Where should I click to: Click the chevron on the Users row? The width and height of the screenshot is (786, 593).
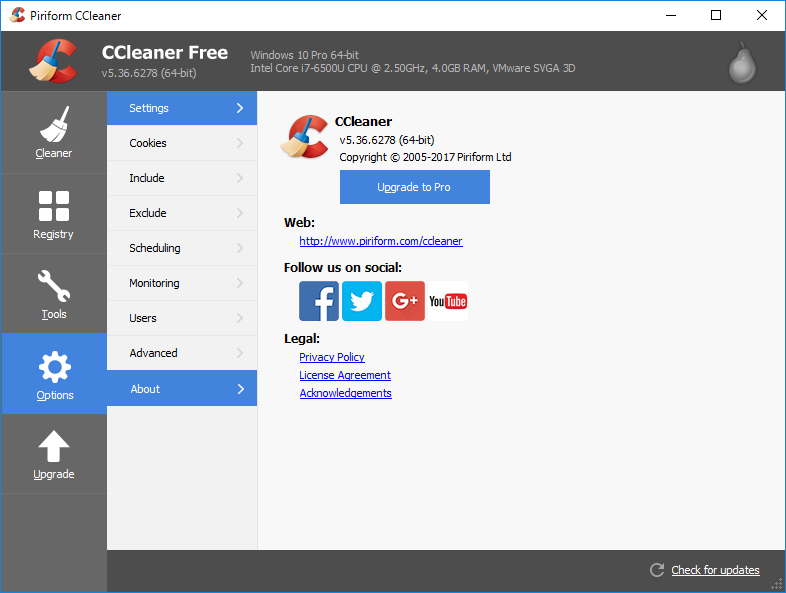240,318
